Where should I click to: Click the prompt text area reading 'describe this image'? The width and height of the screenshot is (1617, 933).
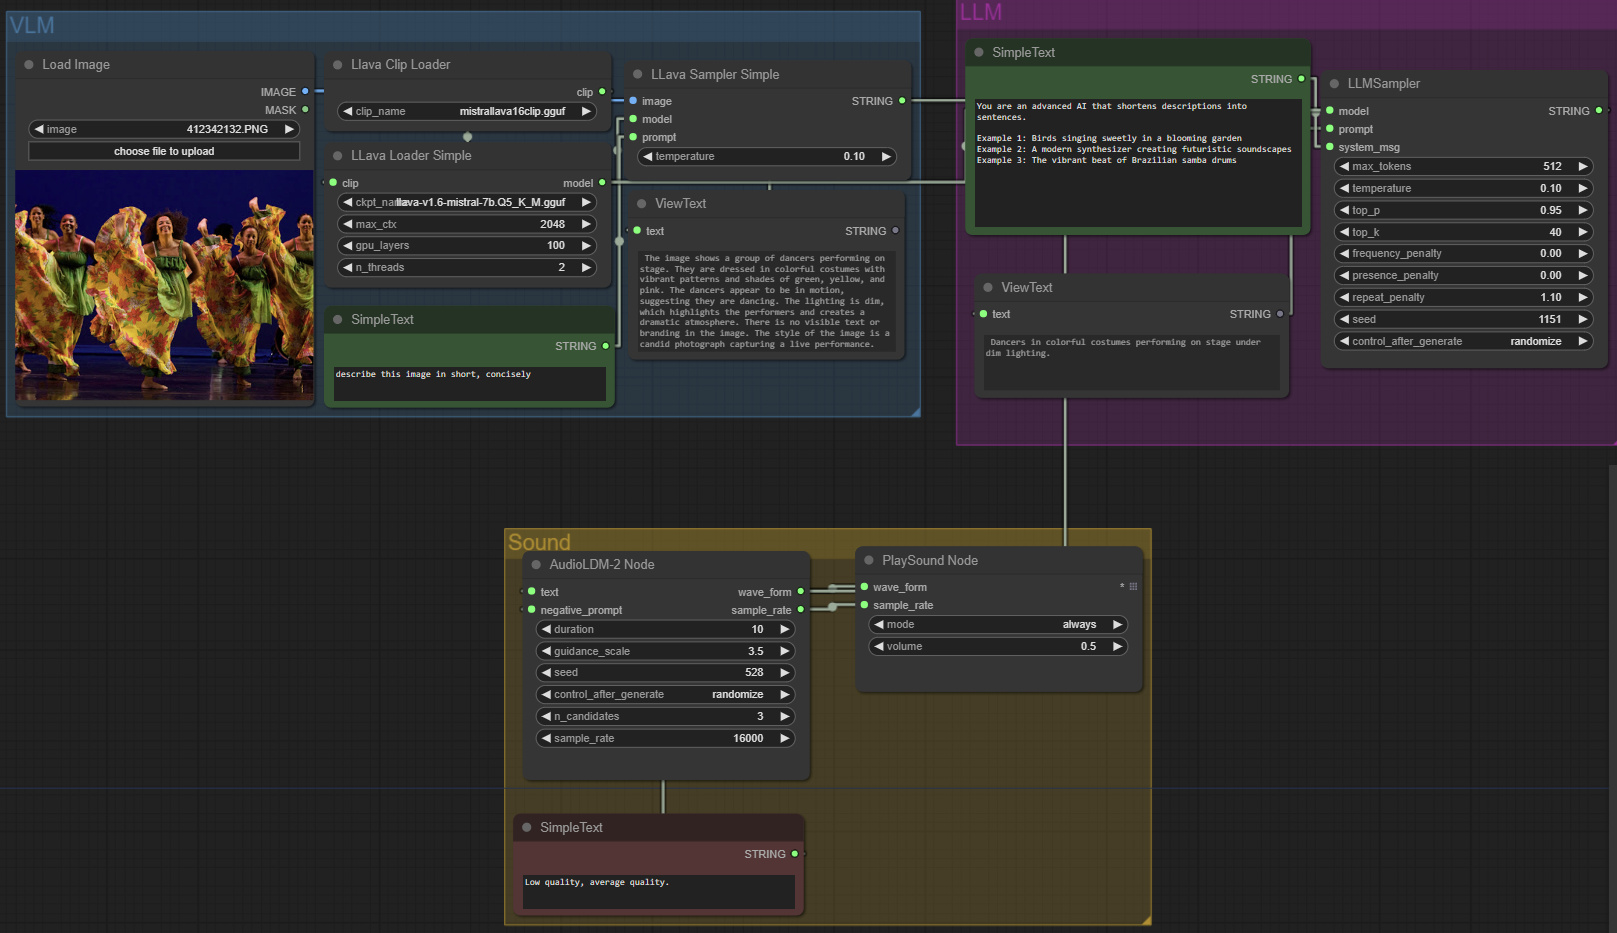tap(468, 383)
